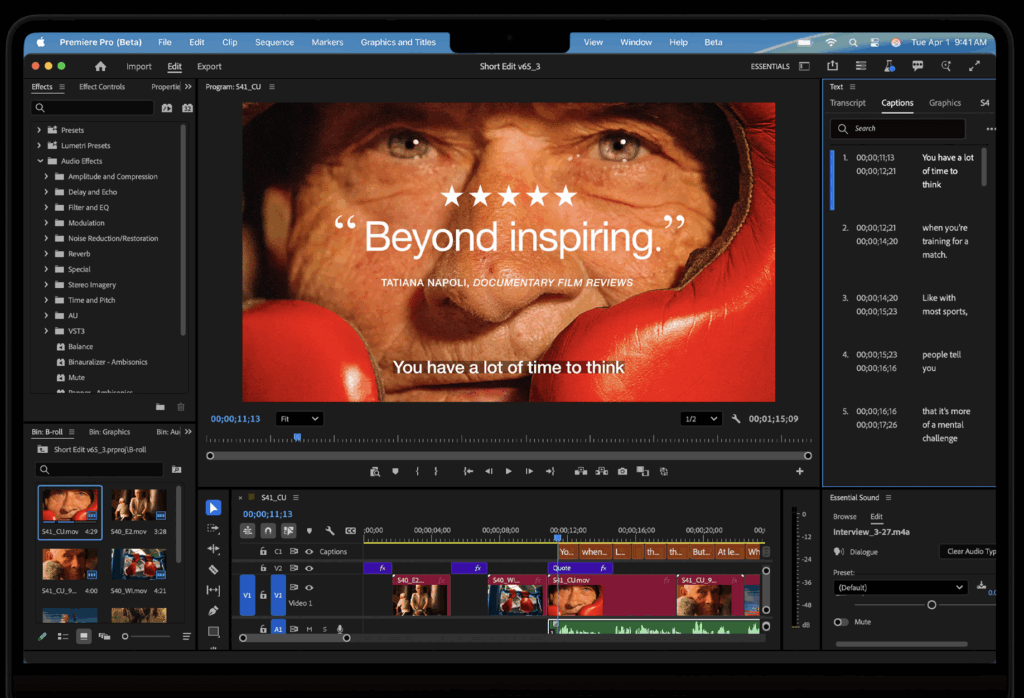Open the Fit zoom level dropdown
The height and width of the screenshot is (698, 1024).
click(299, 419)
